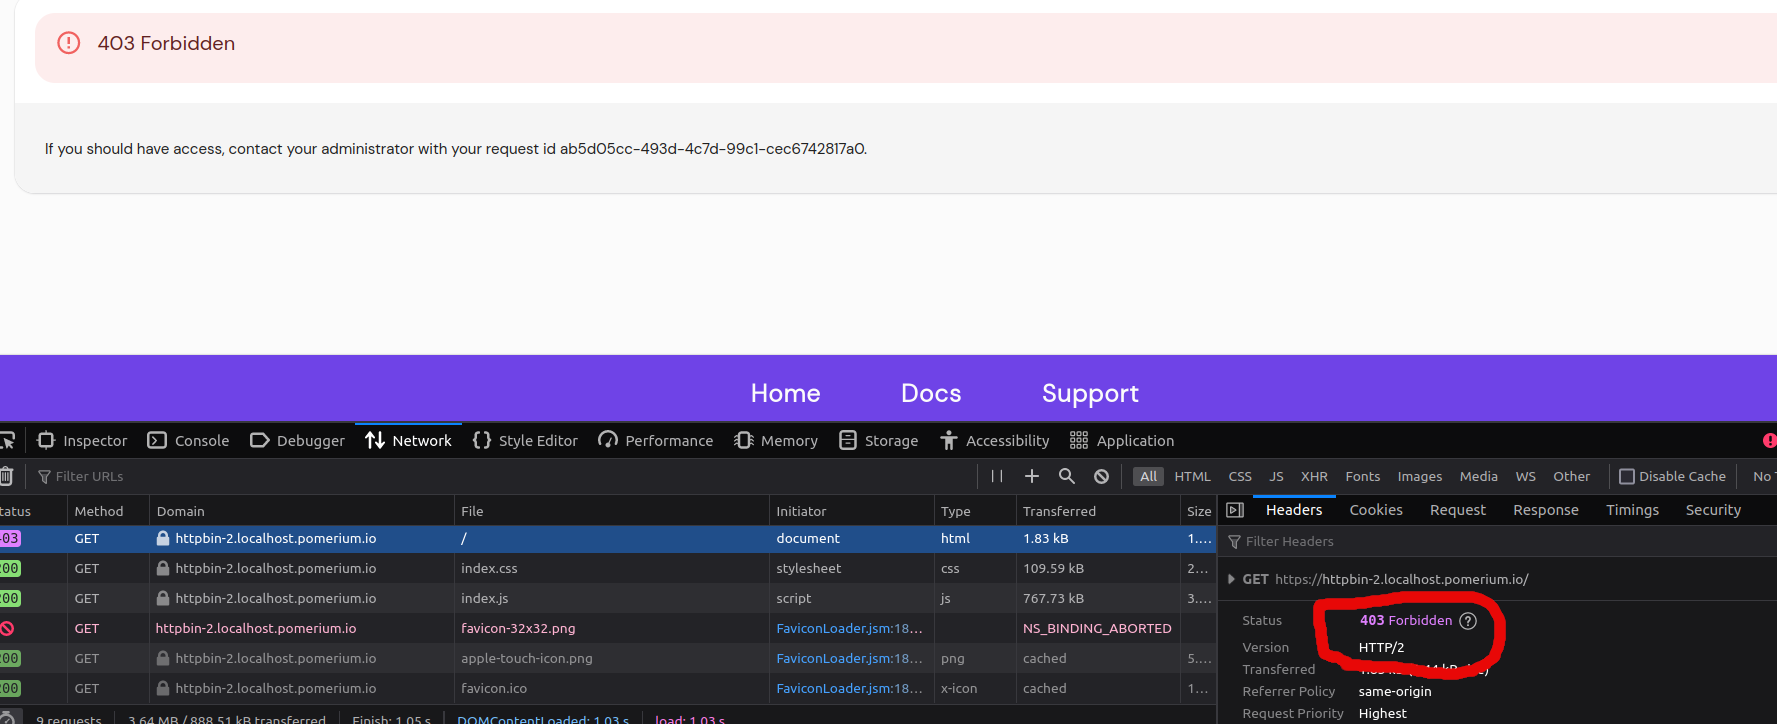The height and width of the screenshot is (724, 1777).
Task: Filter requests by Media
Action: pyautogui.click(x=1478, y=476)
